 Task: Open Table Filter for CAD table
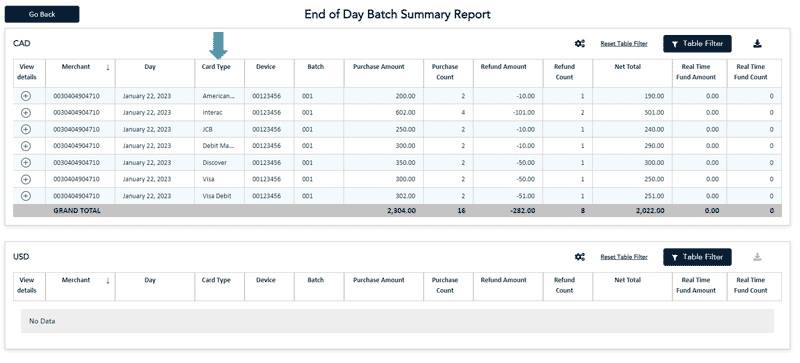click(x=697, y=44)
